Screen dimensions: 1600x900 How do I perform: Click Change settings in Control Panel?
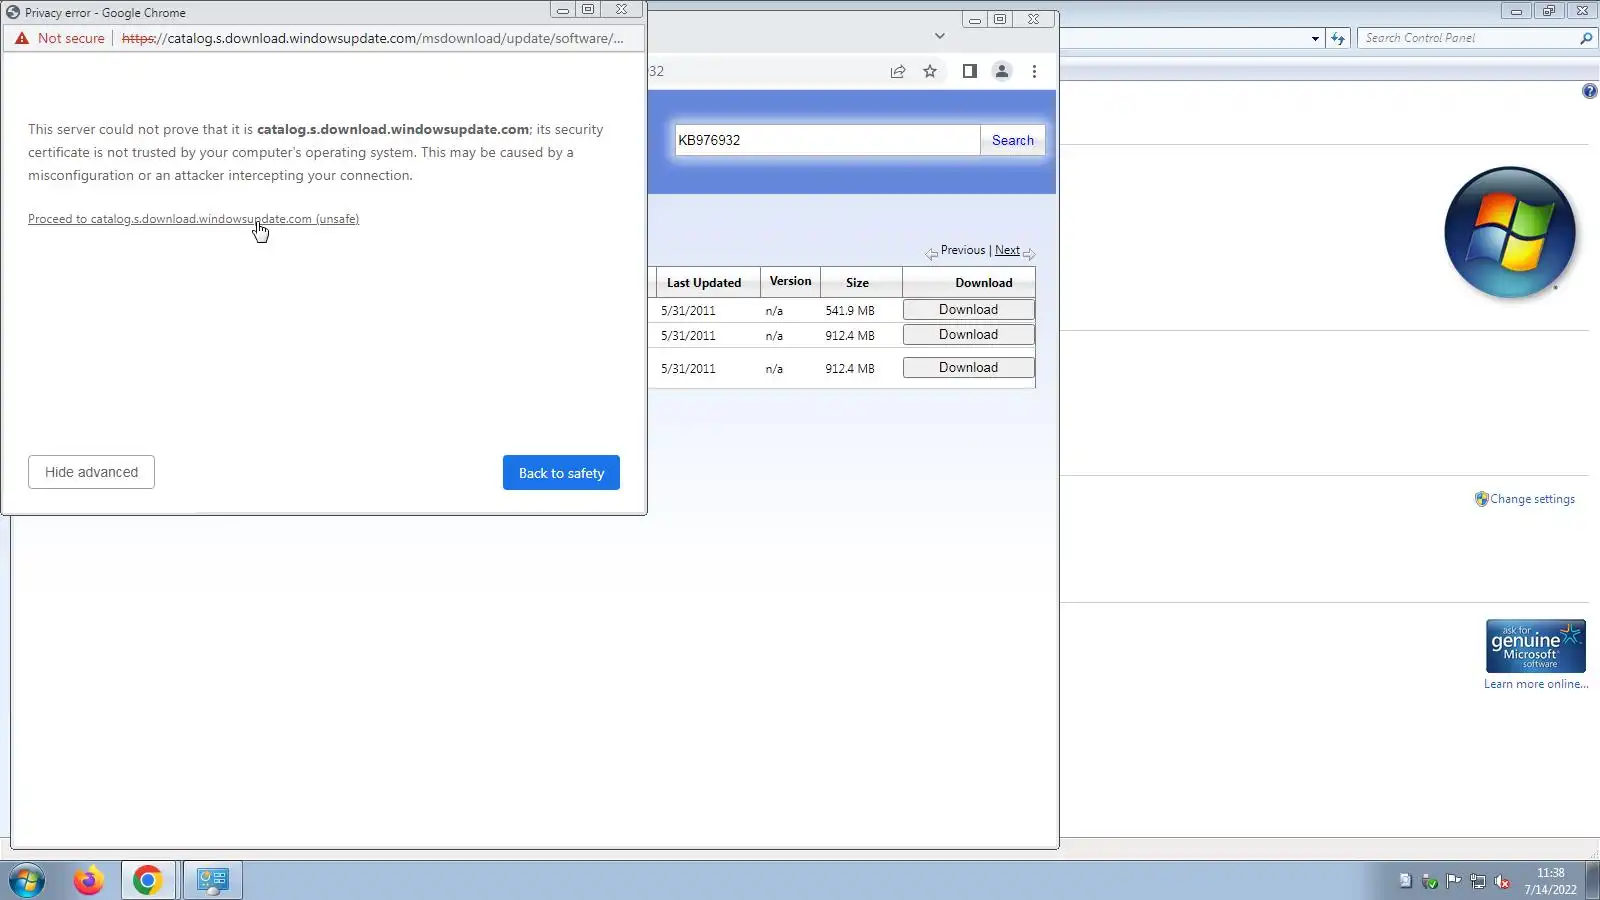click(1532, 499)
